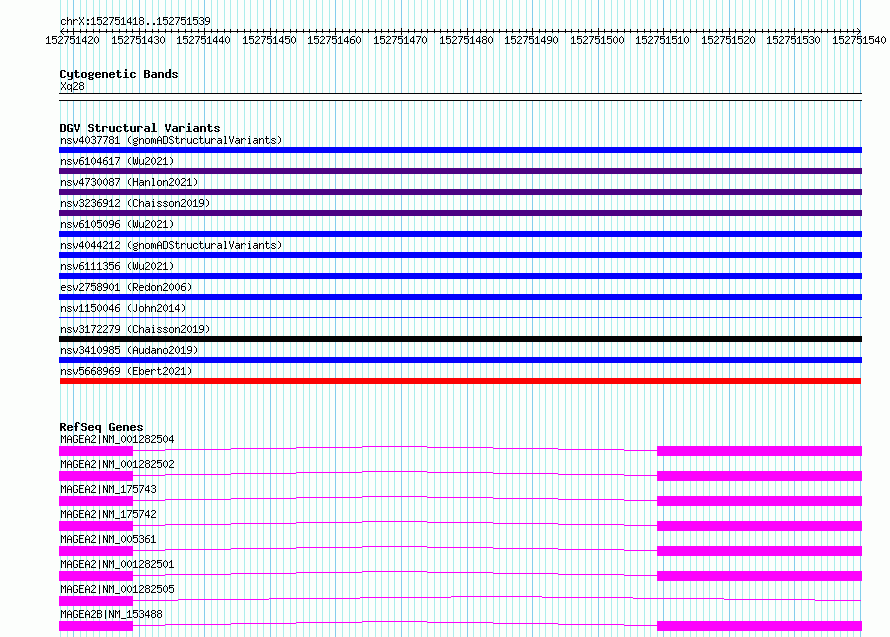Screen dimensions: 890x637
Task: Click ruler position 152751490
Action: [531, 40]
